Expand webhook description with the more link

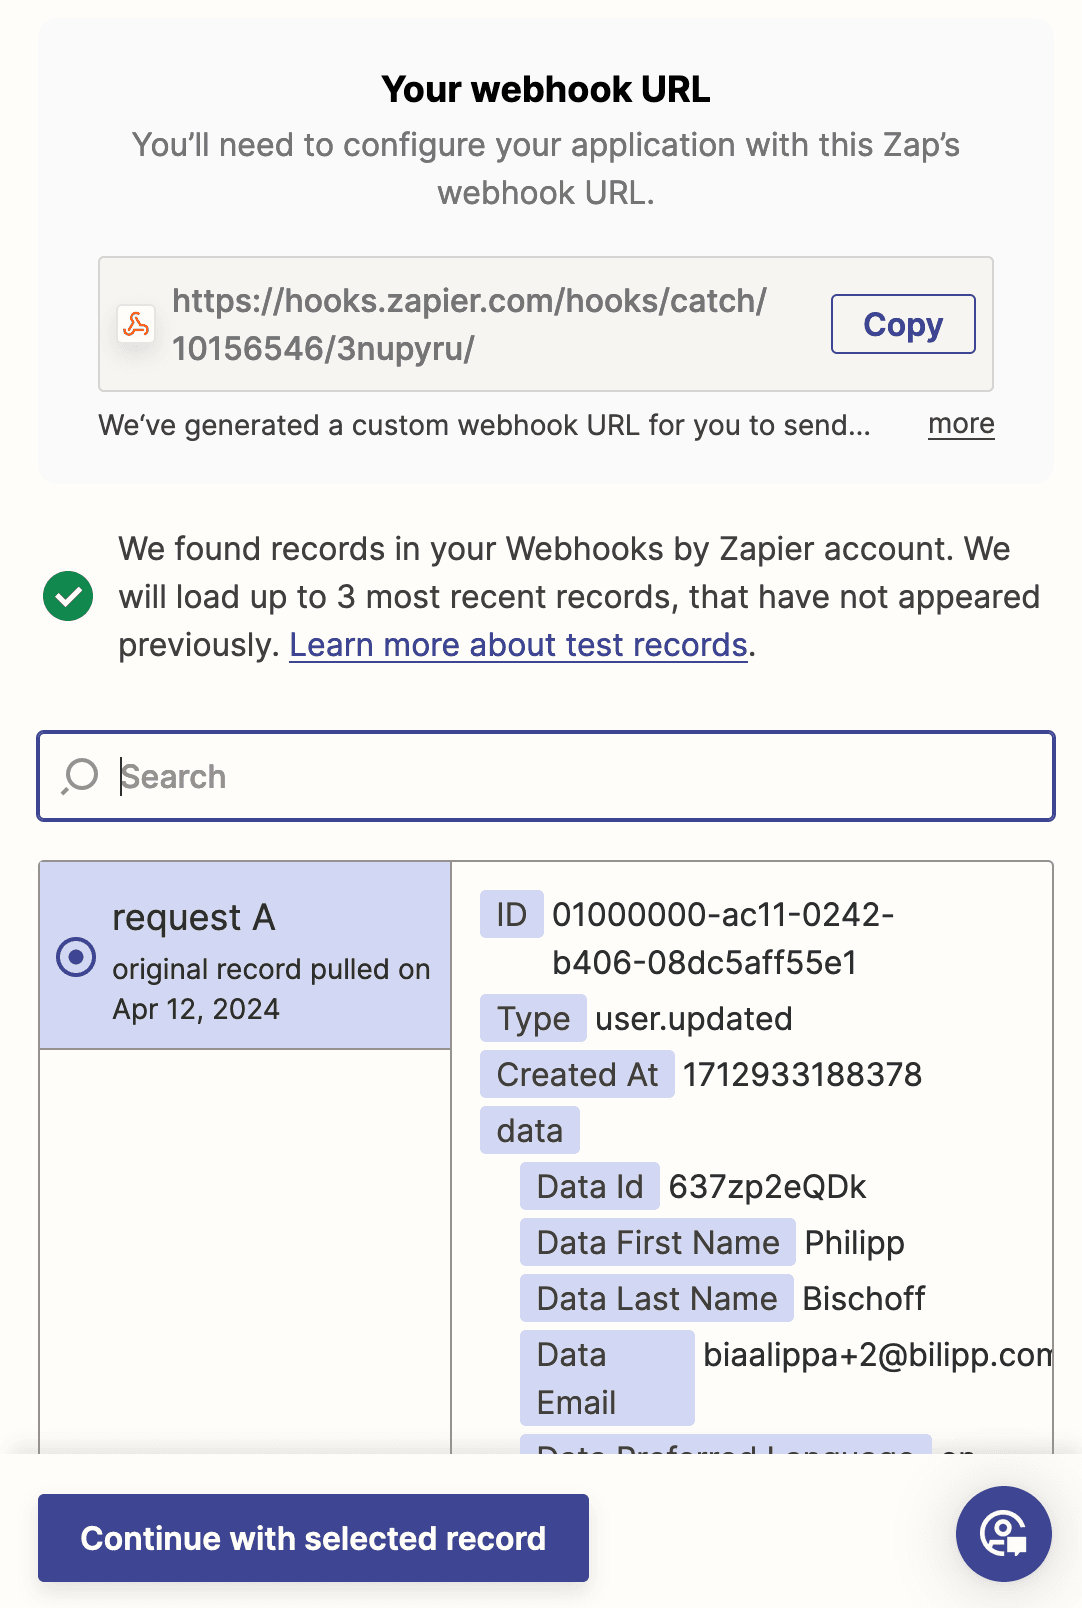click(x=960, y=424)
